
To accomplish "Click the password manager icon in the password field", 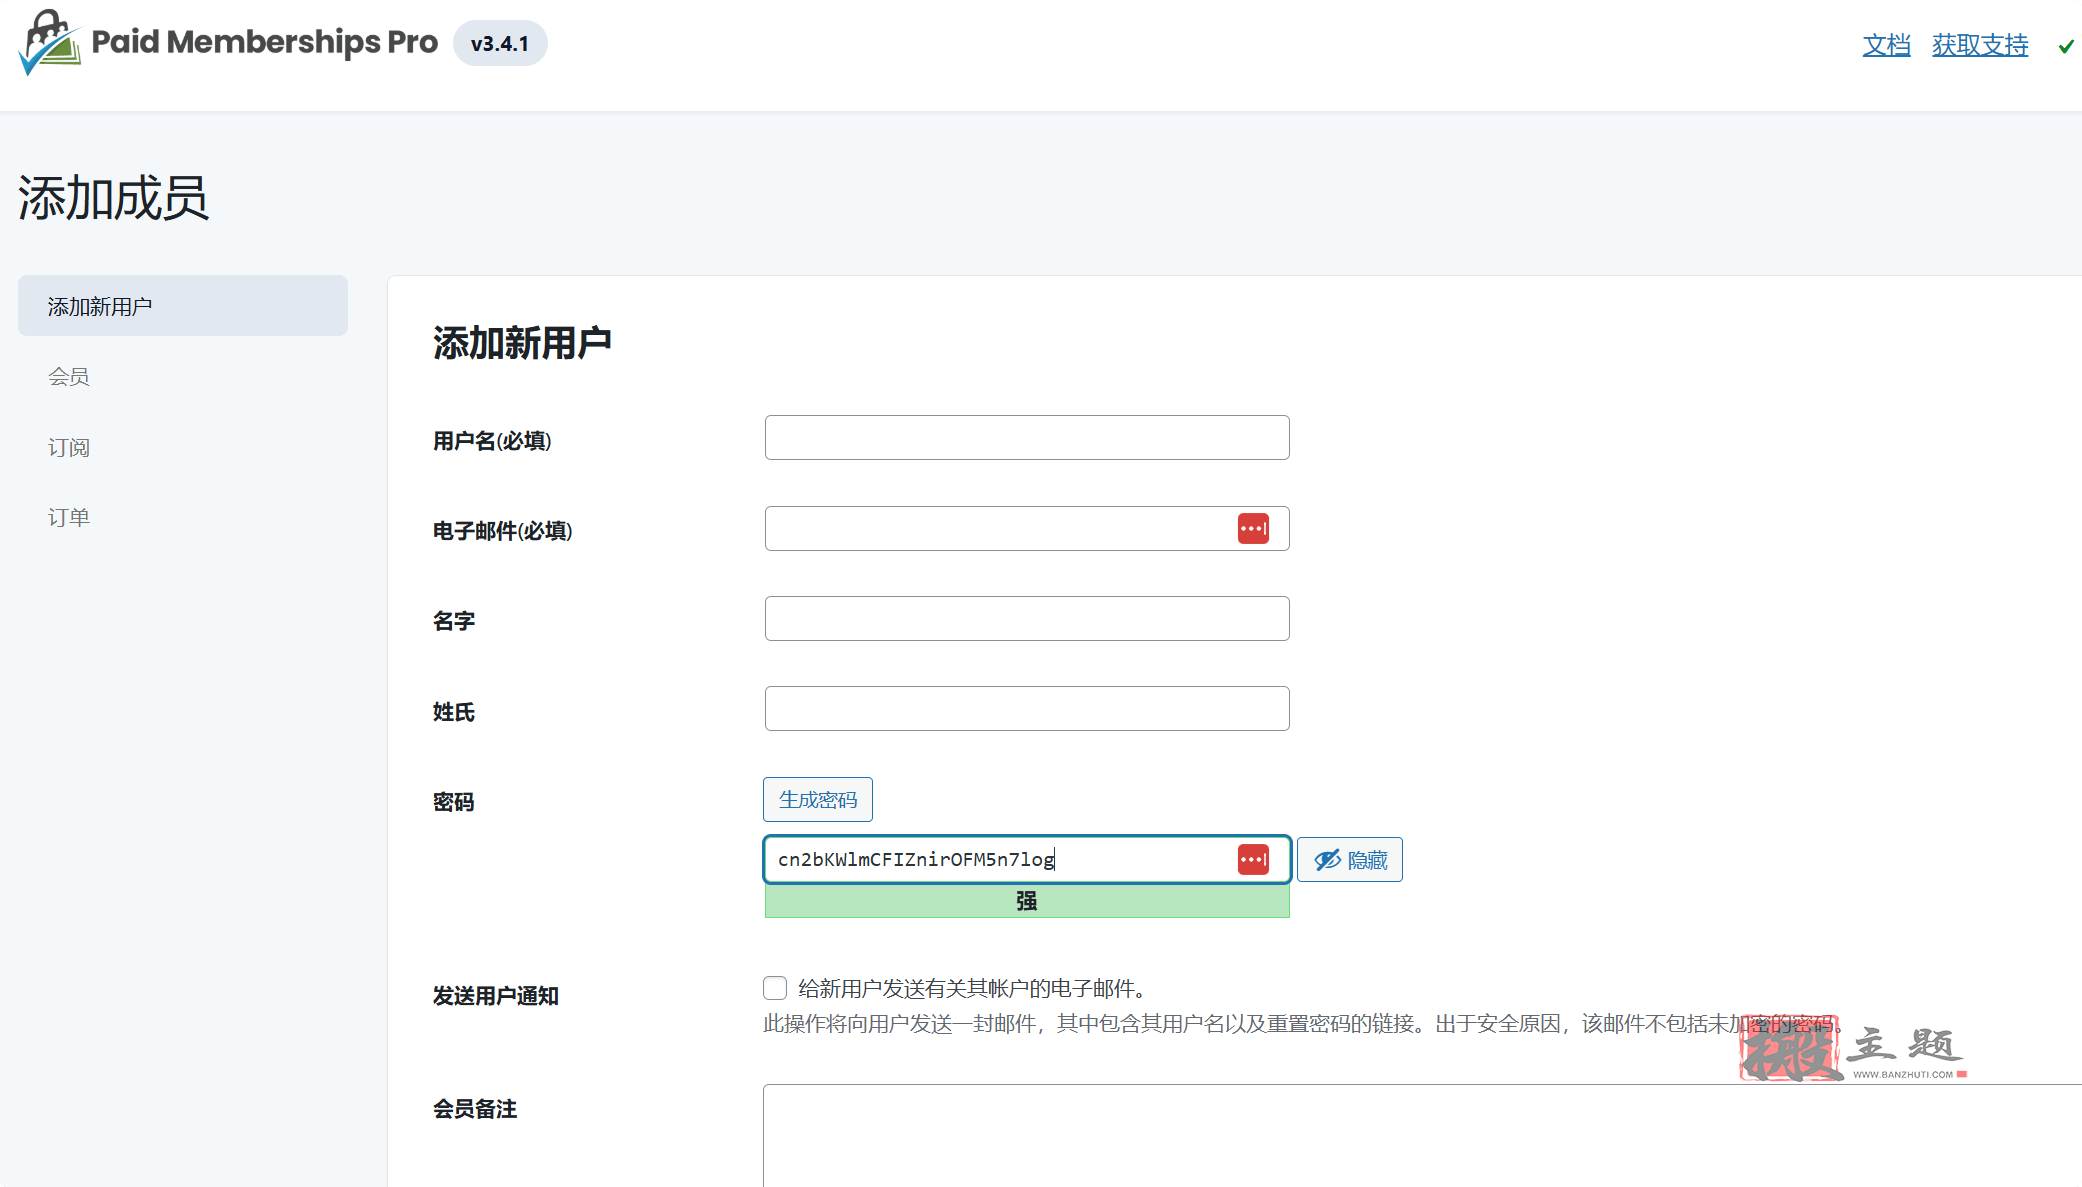I will pyautogui.click(x=1253, y=859).
